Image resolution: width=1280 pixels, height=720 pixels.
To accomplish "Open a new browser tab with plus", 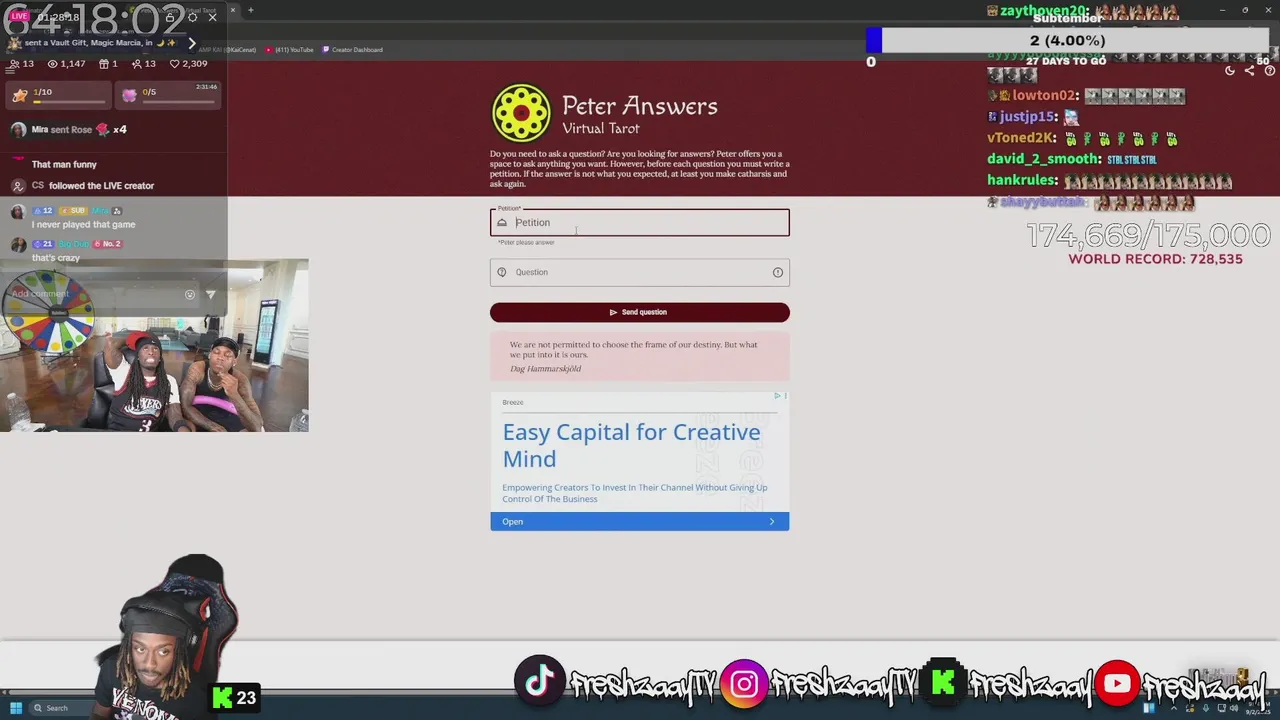I will [x=250, y=10].
